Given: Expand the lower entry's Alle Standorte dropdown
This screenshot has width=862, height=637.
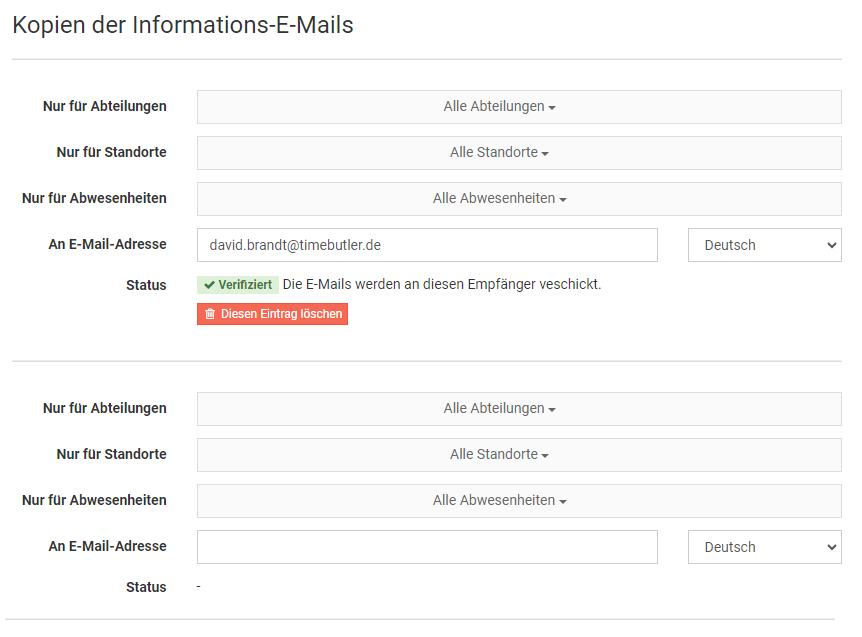Looking at the screenshot, I should click(x=519, y=455).
